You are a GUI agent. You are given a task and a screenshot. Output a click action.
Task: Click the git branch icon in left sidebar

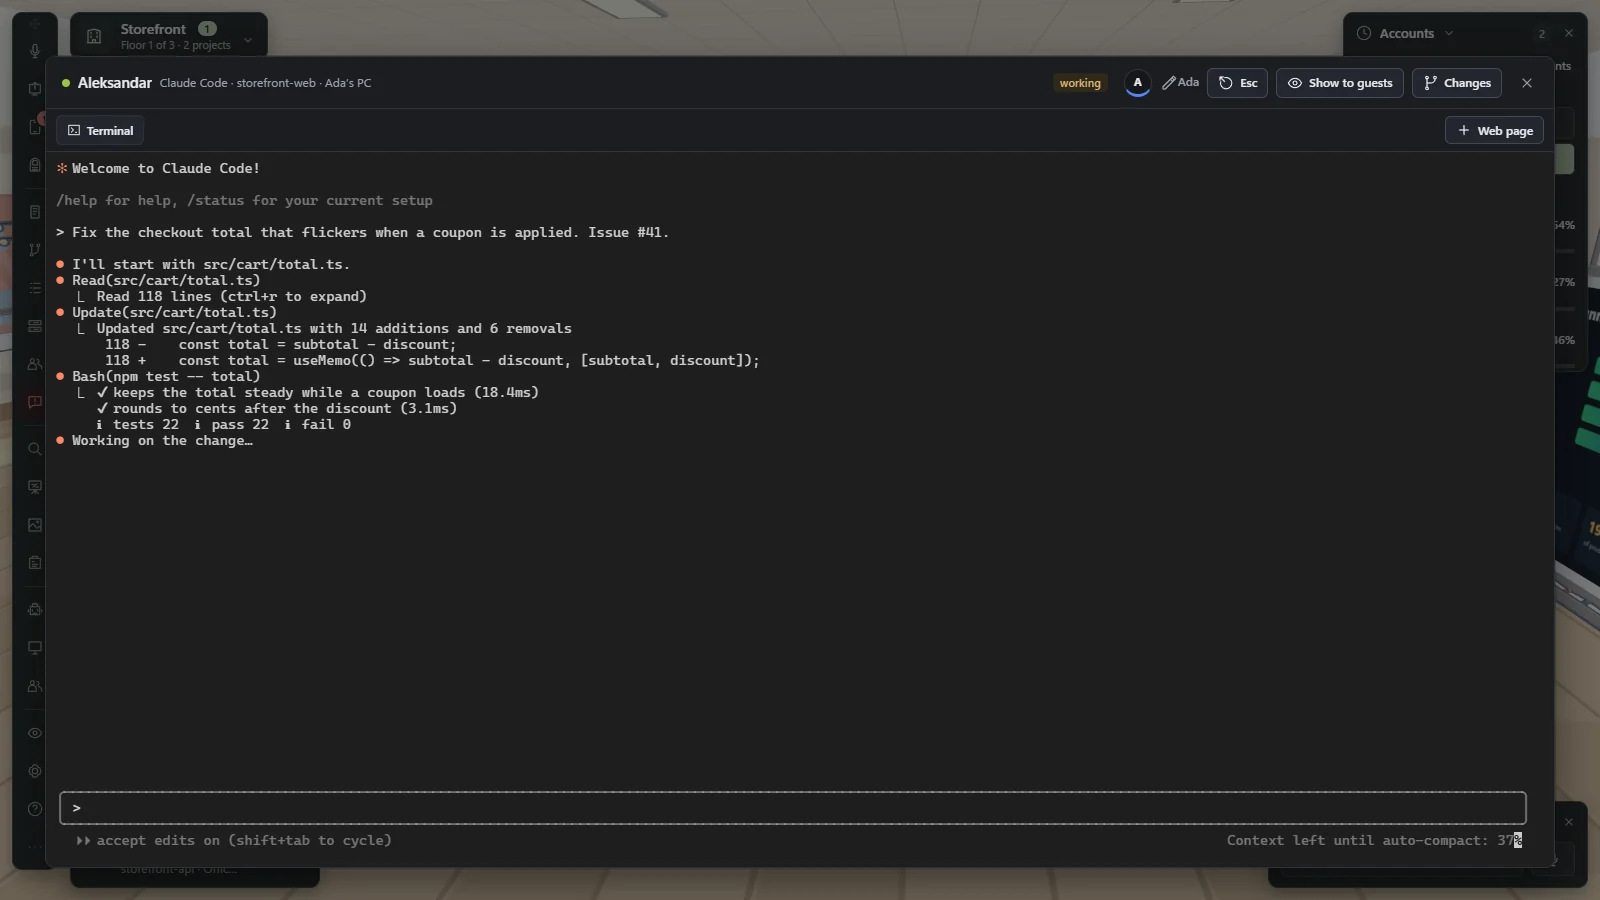pyautogui.click(x=35, y=250)
